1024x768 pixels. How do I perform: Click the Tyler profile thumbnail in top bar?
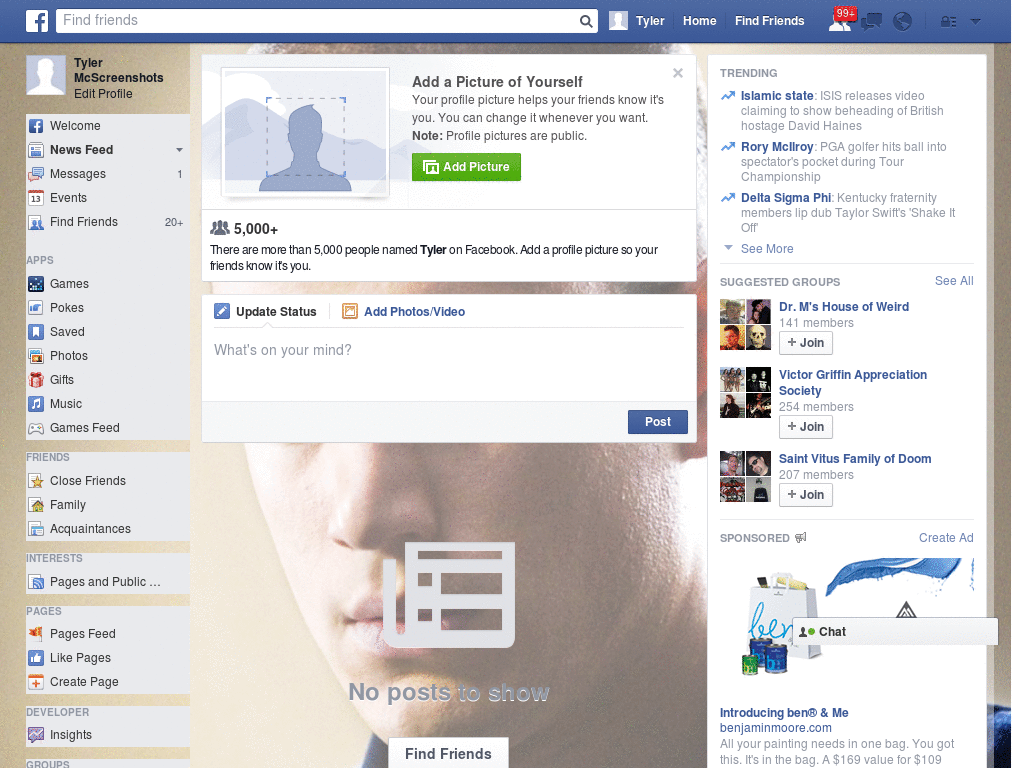pyautogui.click(x=618, y=21)
